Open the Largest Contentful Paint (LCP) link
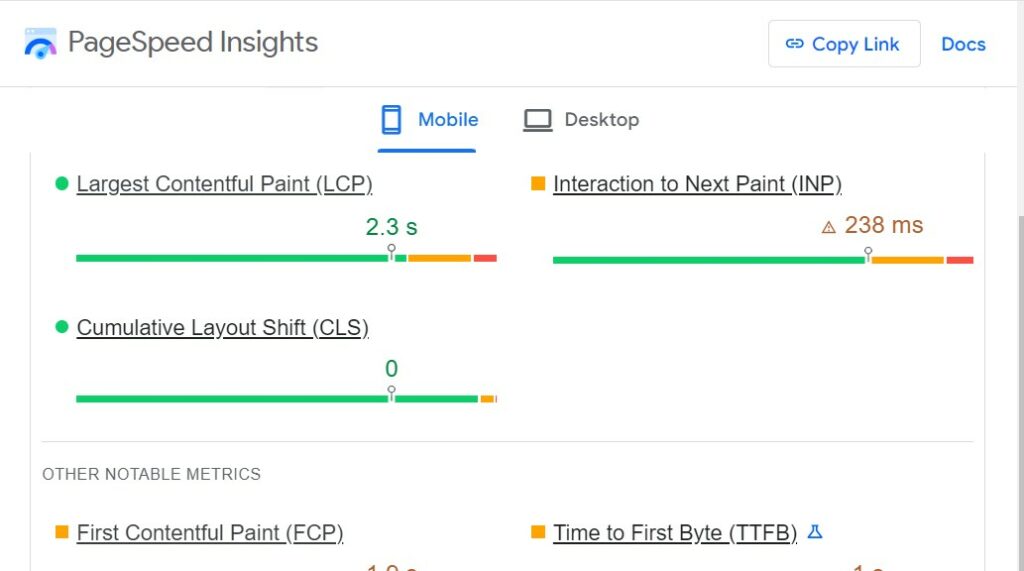The image size is (1024, 571). click(x=224, y=184)
